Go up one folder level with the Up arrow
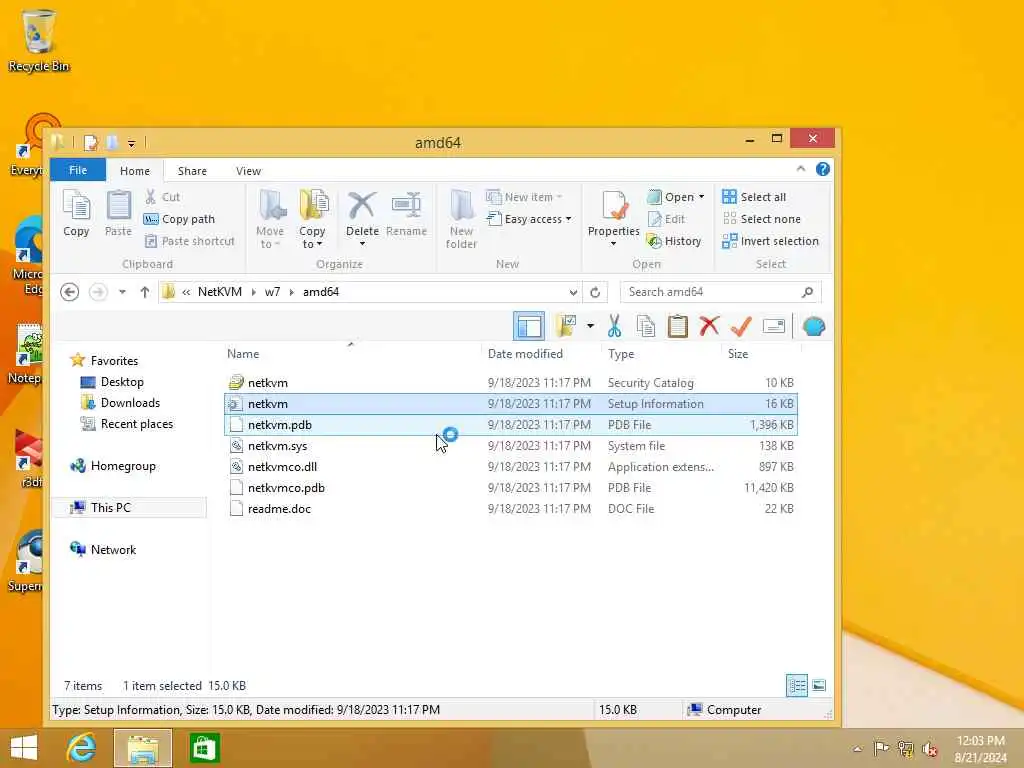The image size is (1024, 768). point(145,292)
